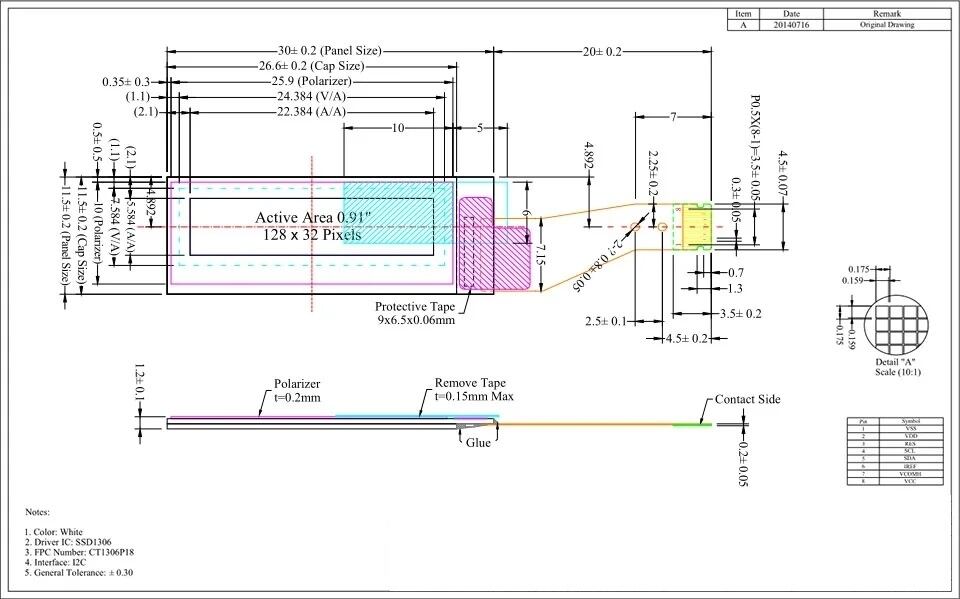Click the "t=0.15mm Max" text
Screen dimensions: 960x599
point(474,396)
